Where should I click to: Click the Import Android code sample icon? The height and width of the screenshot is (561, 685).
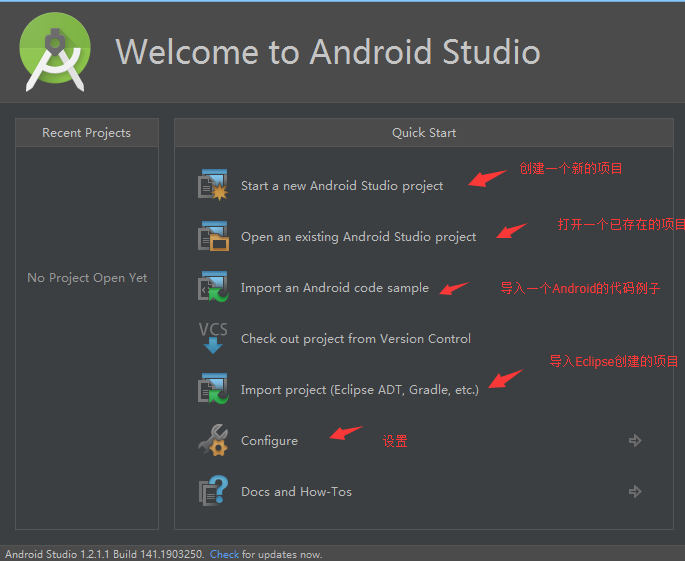213,287
